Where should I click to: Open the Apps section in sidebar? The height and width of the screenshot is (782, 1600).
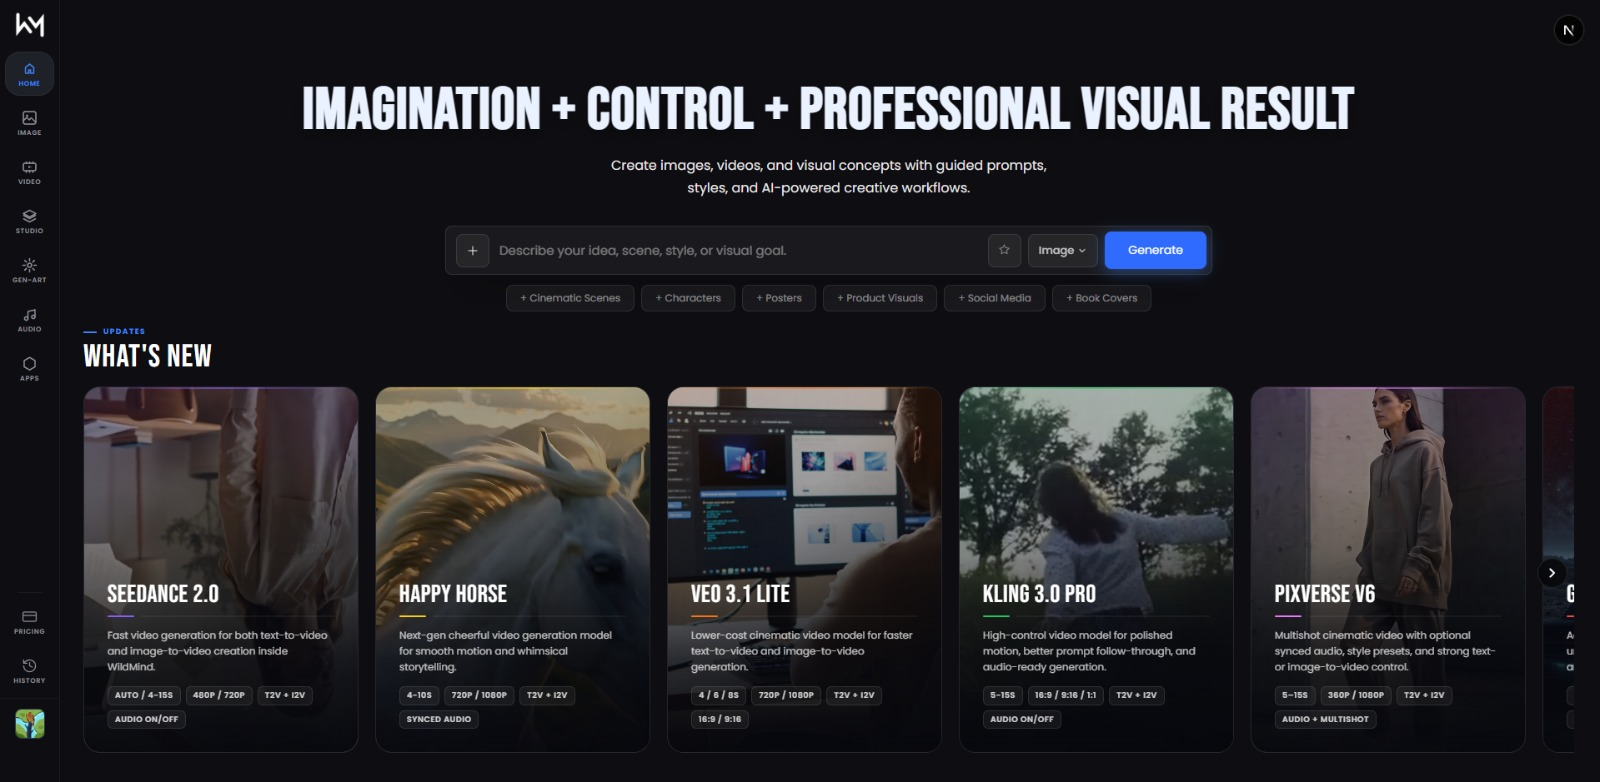click(x=29, y=368)
